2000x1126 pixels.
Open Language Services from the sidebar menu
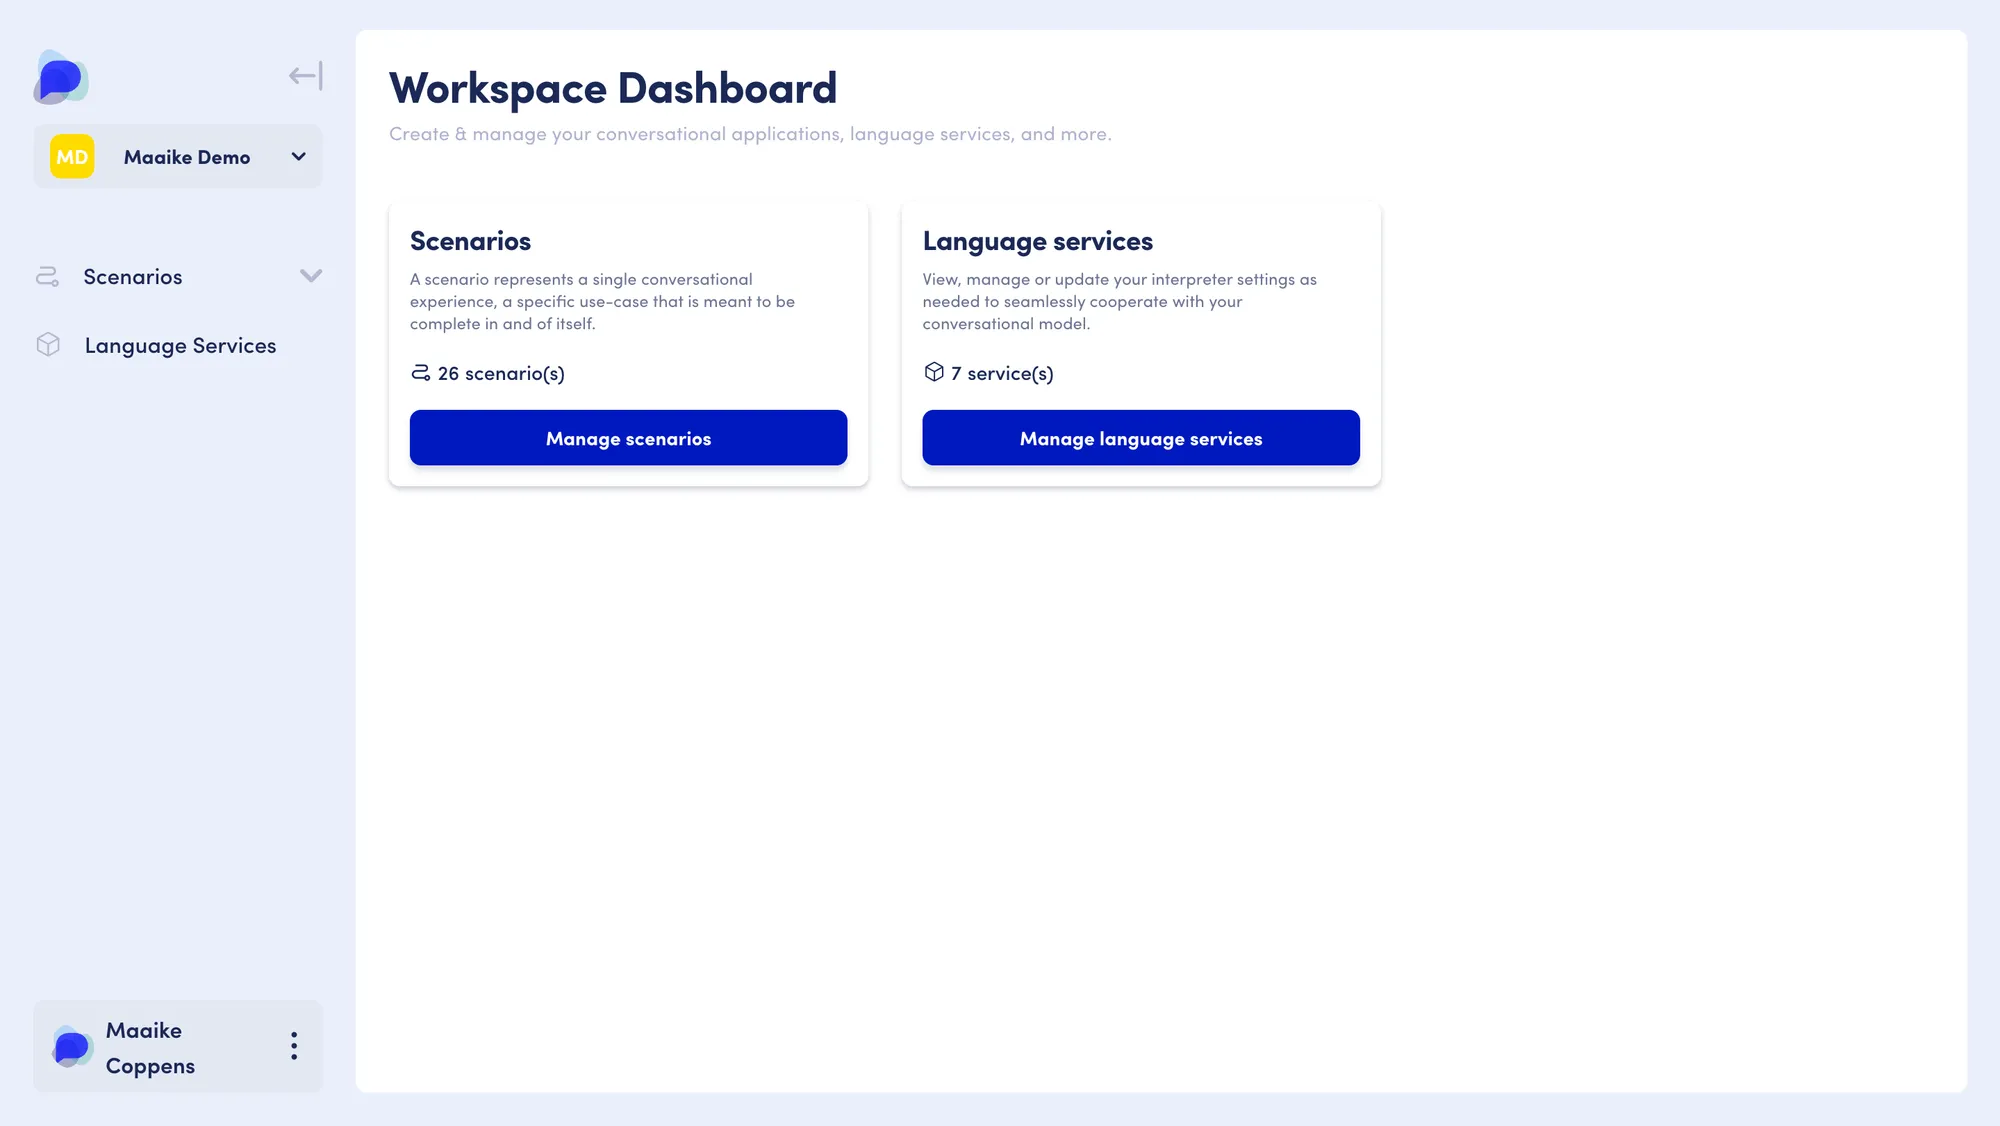180,346
